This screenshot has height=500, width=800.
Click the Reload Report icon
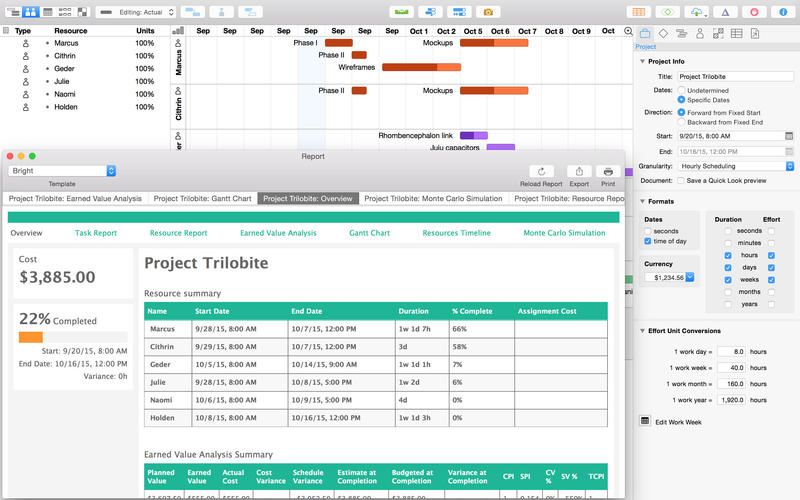pyautogui.click(x=541, y=172)
